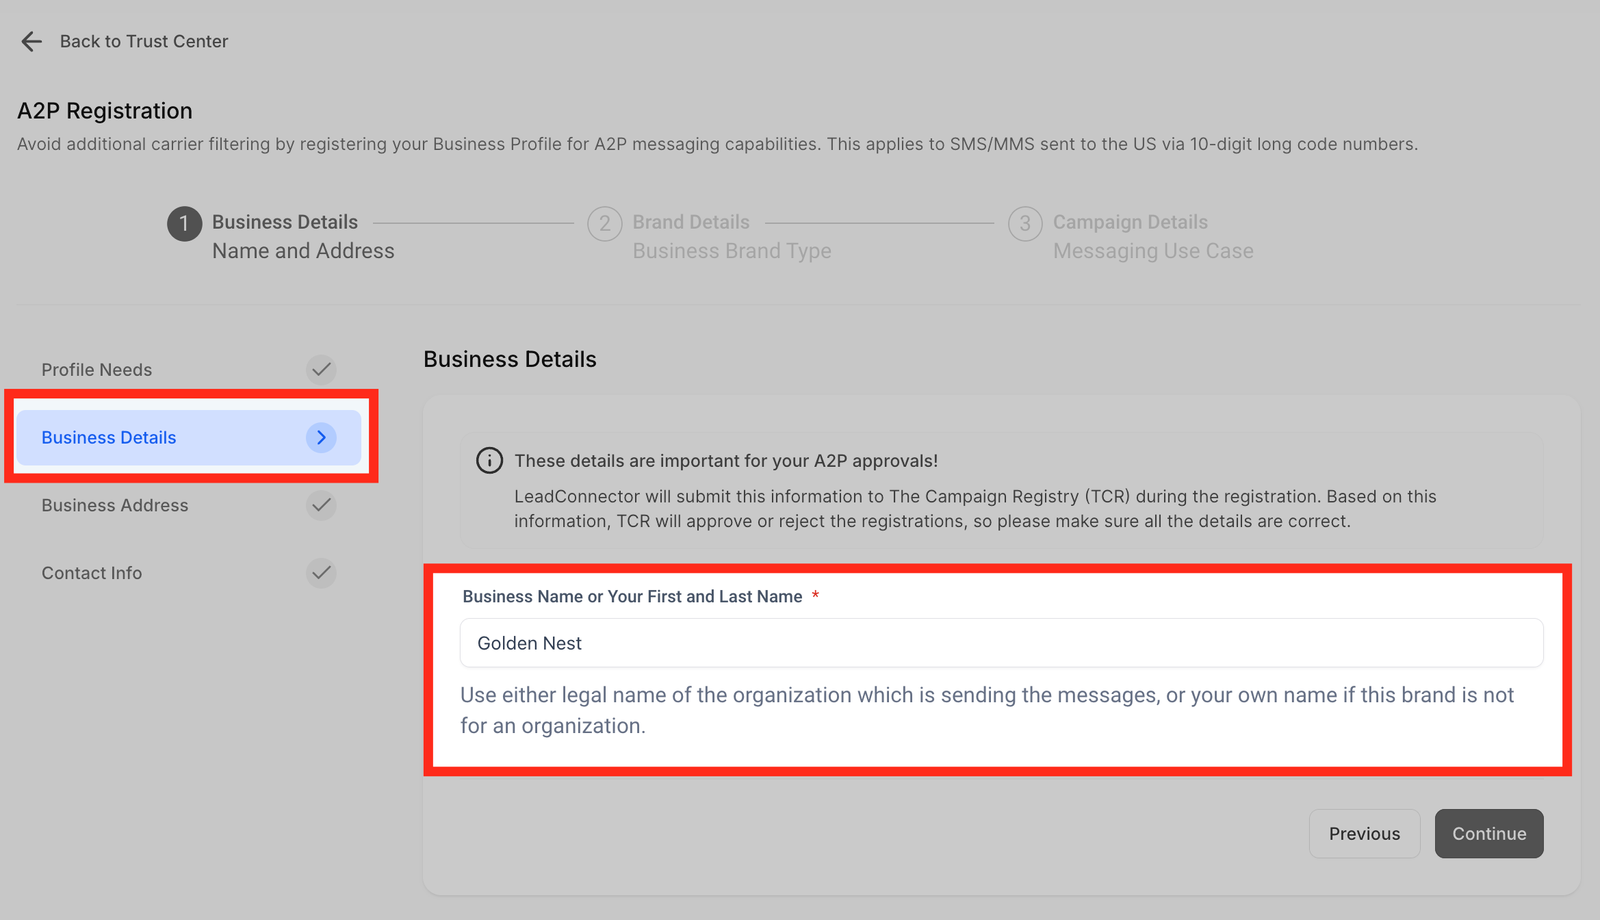This screenshot has width=1600, height=920.
Task: Click the back arrow icon
Action: coord(31,41)
